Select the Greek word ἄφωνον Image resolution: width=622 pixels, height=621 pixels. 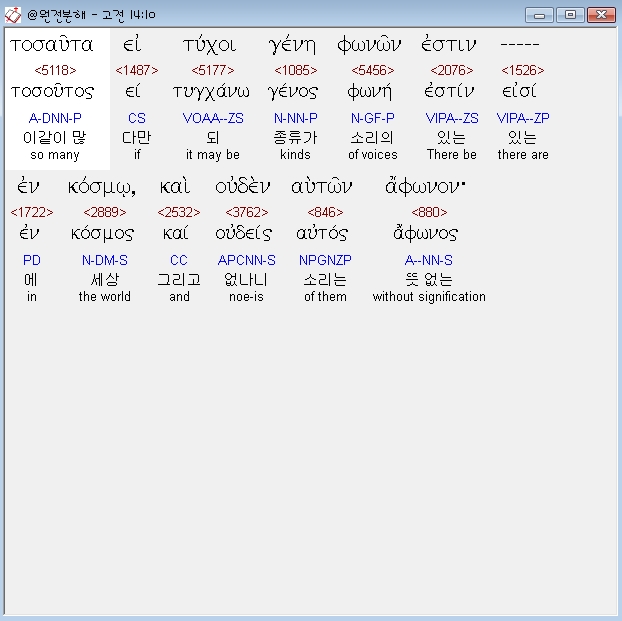(x=425, y=186)
